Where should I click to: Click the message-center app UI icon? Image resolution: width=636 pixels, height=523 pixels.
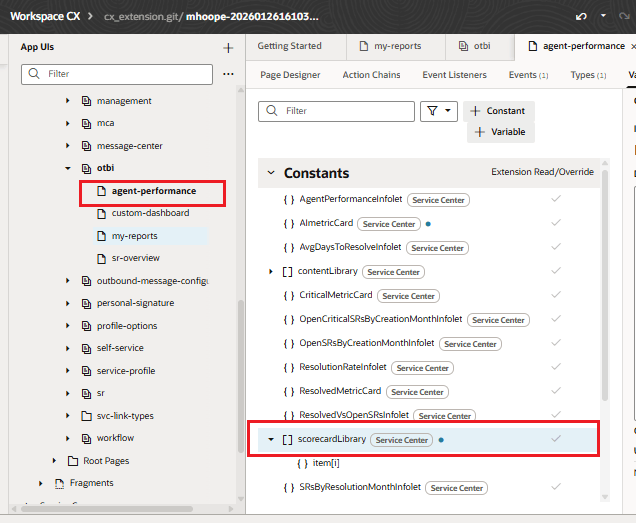click(86, 145)
